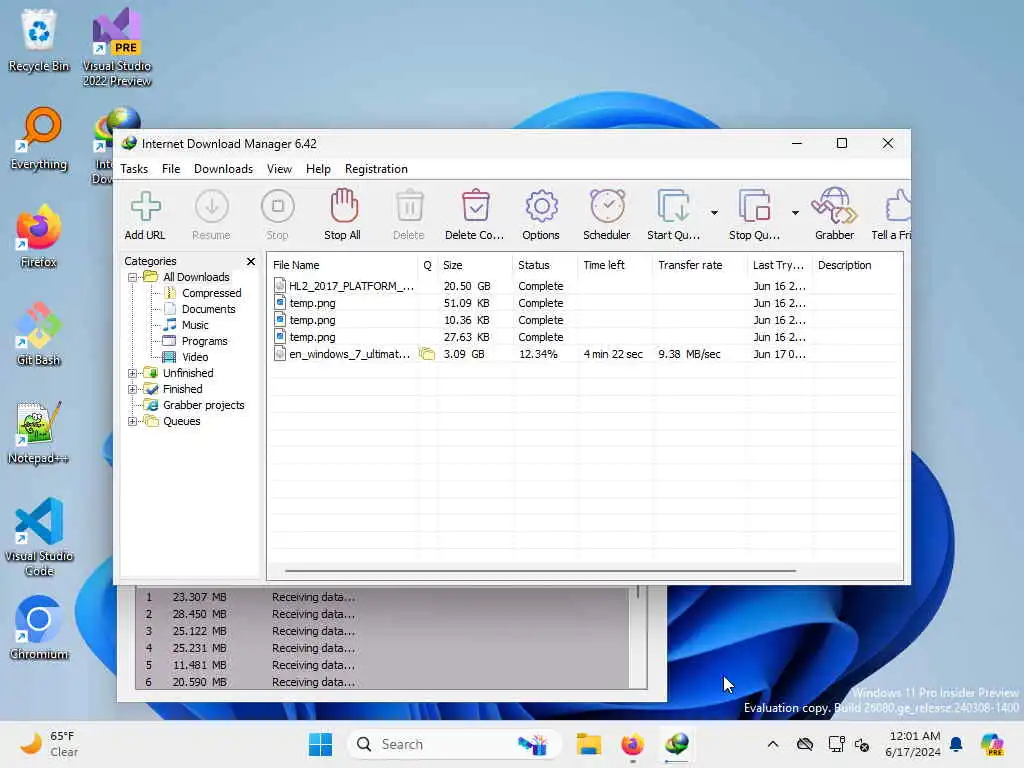1024x768 pixels.
Task: Open the View menu
Action: point(280,168)
